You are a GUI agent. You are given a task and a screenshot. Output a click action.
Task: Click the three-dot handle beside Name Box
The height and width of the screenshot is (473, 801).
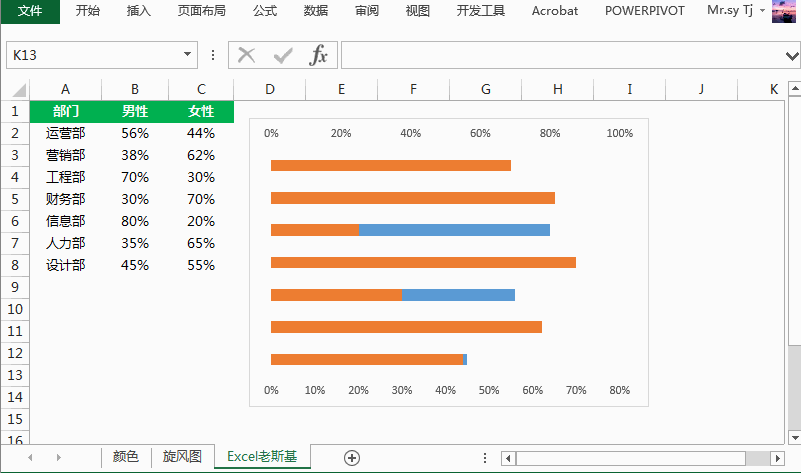pyautogui.click(x=213, y=55)
